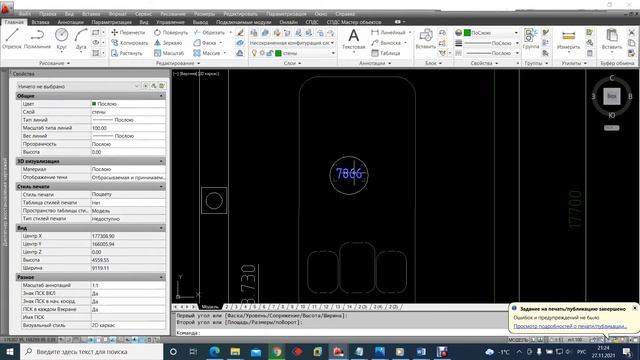Click the large Текстовая (Text) A icon

[x=353, y=36]
